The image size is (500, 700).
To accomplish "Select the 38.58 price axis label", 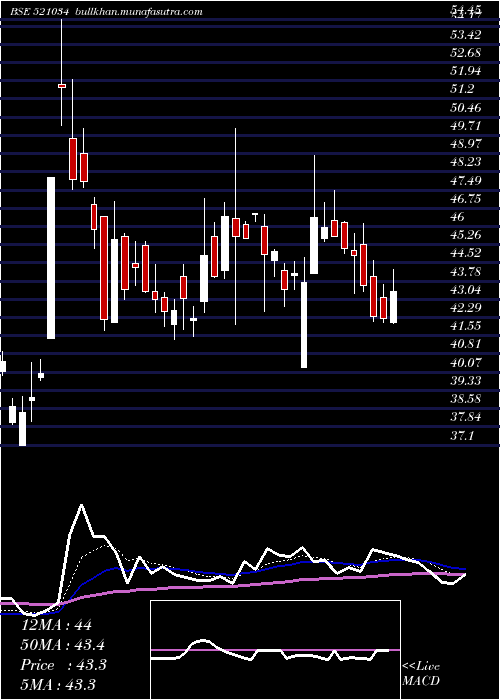I will pyautogui.click(x=465, y=399).
